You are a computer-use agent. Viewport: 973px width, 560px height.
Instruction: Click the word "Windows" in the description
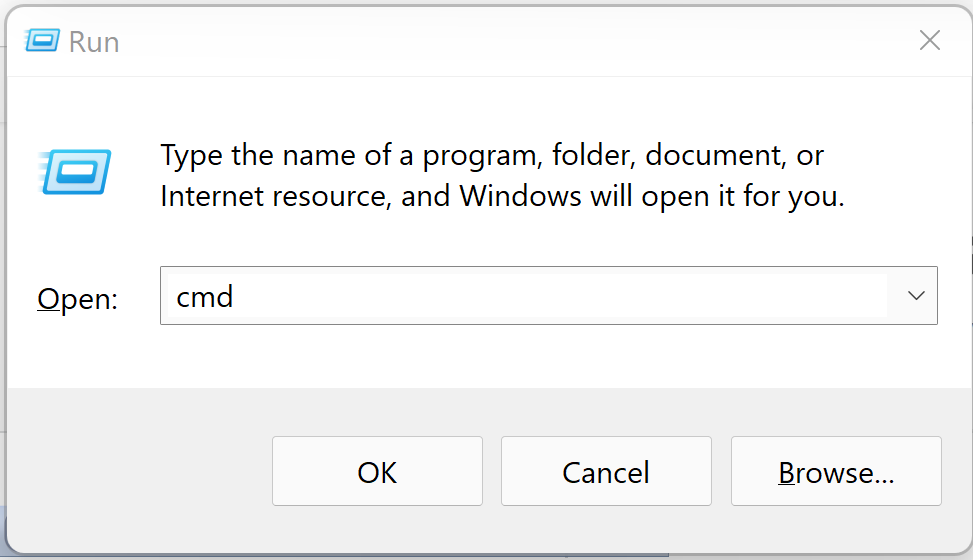520,196
